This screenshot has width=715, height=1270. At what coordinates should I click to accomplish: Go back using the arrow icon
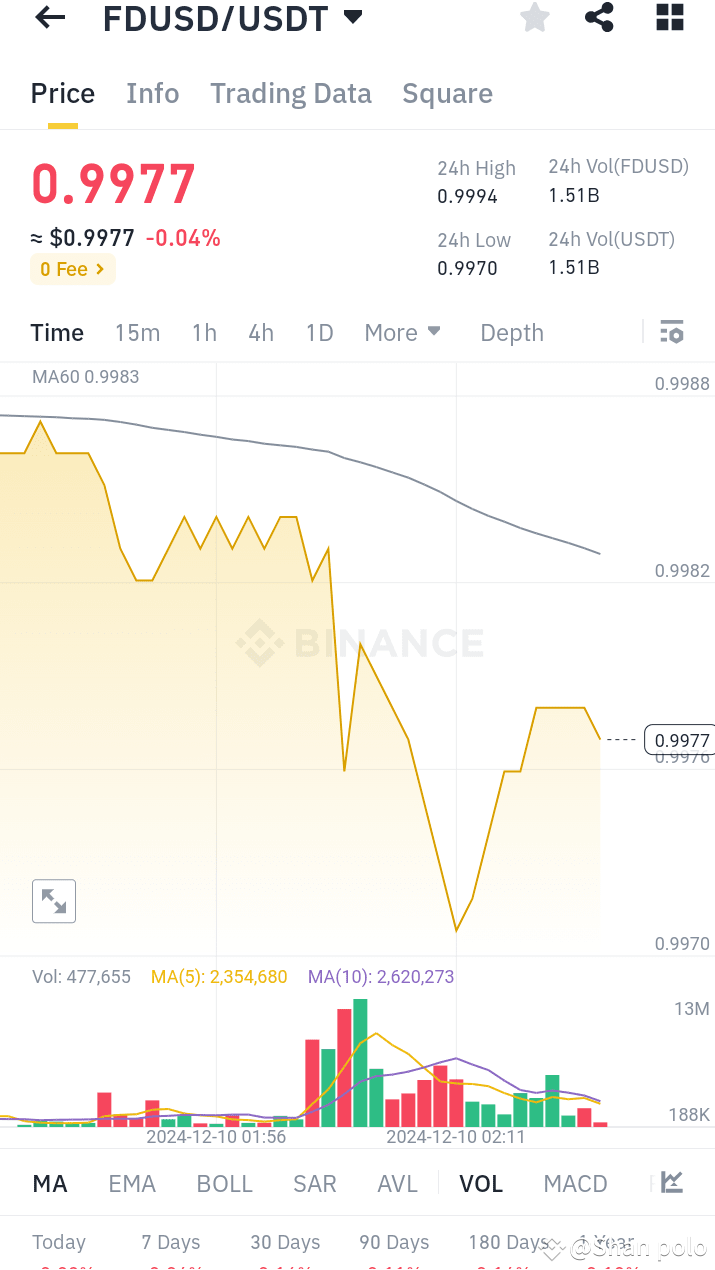[x=49, y=17]
